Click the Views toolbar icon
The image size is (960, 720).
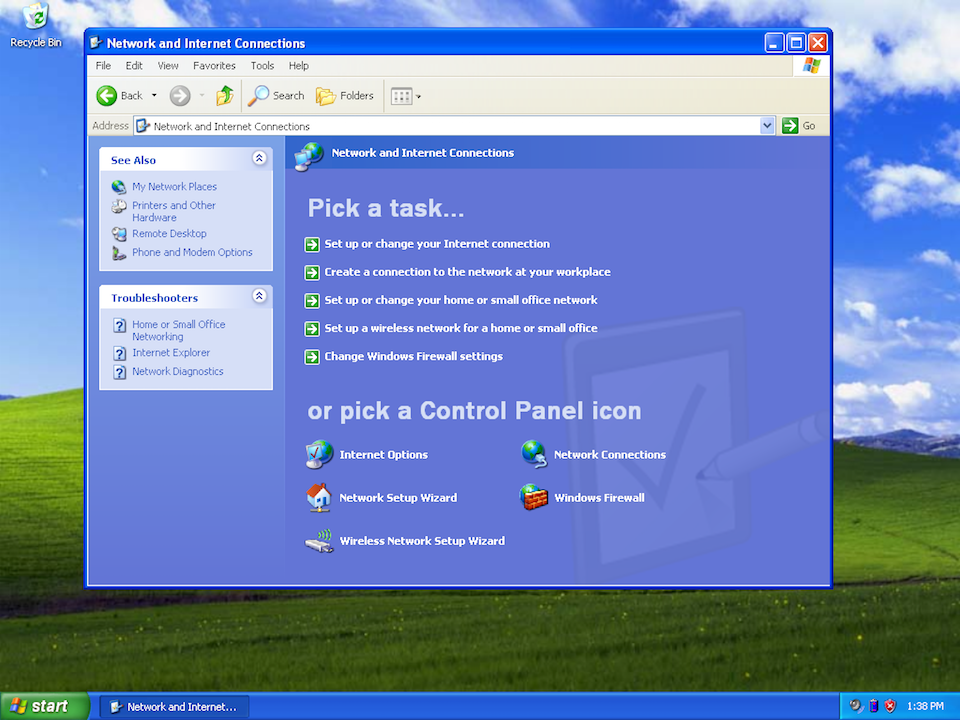pyautogui.click(x=402, y=96)
